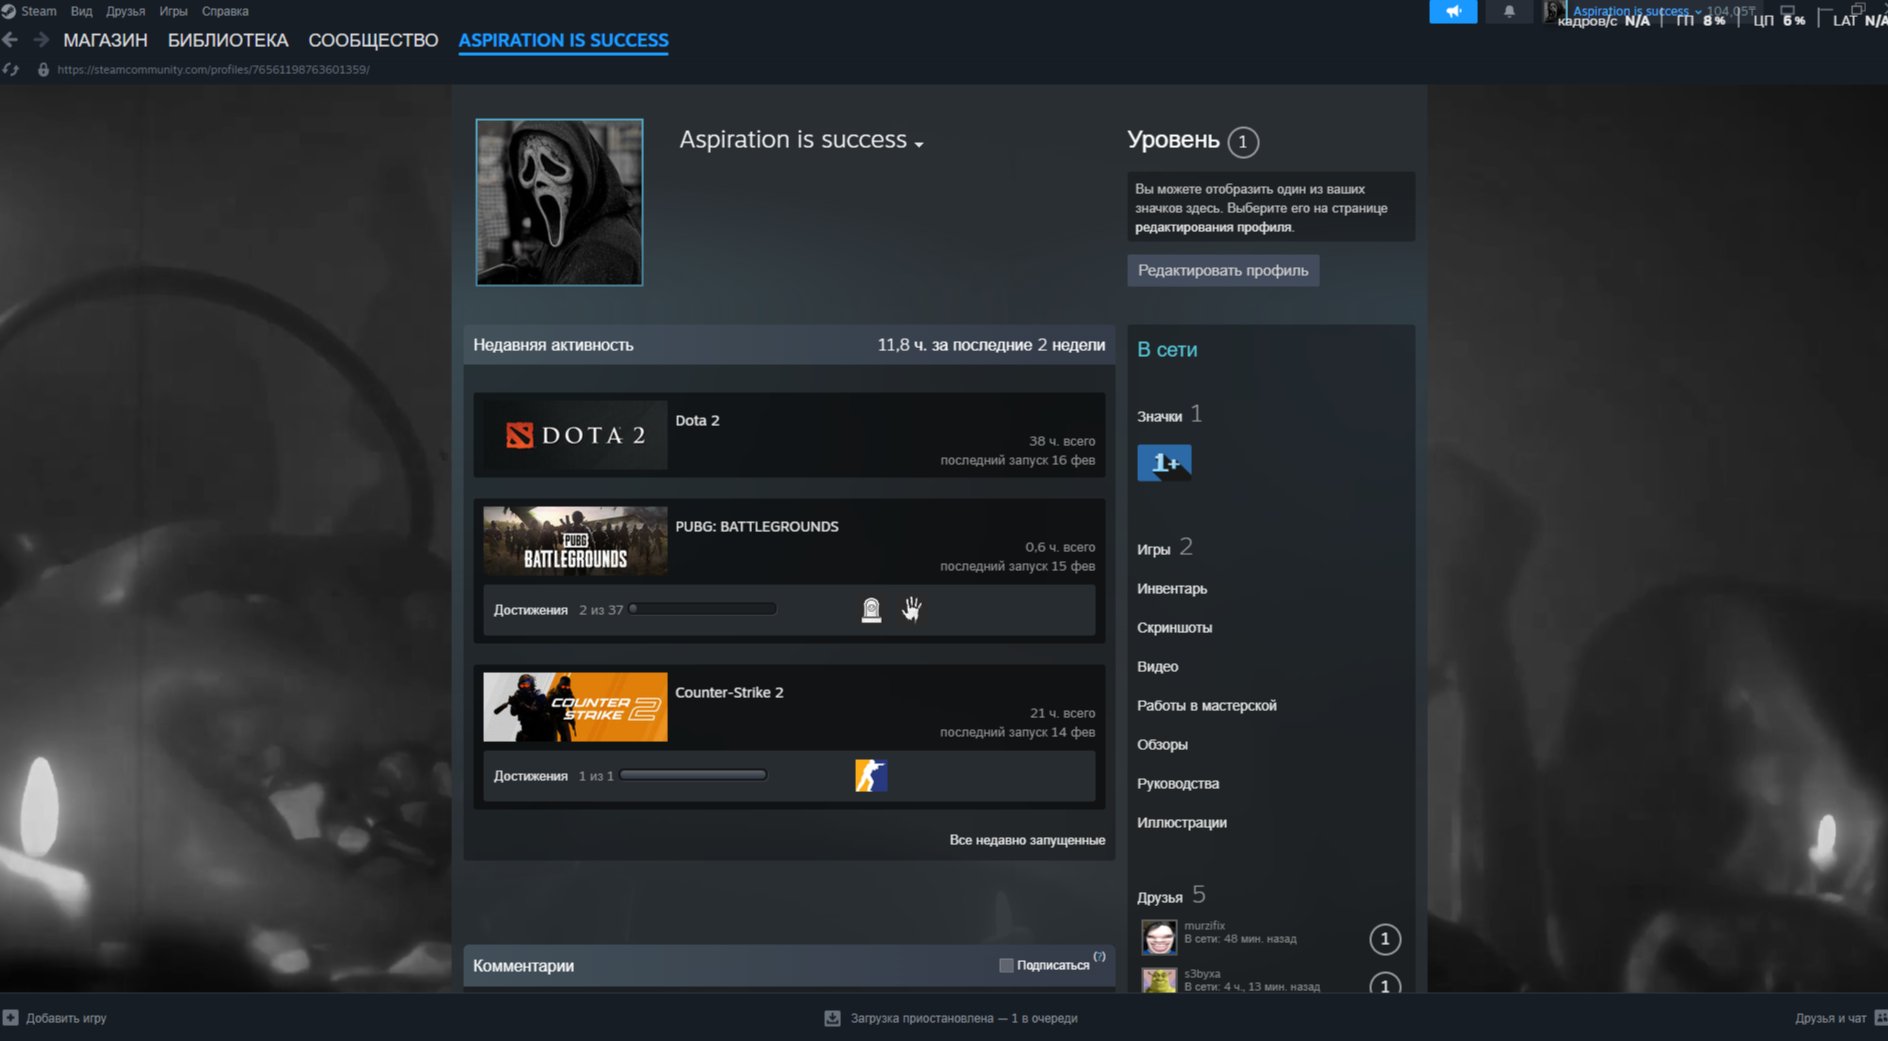Click the page reload icon
The height and width of the screenshot is (1041, 1888).
coord(11,70)
